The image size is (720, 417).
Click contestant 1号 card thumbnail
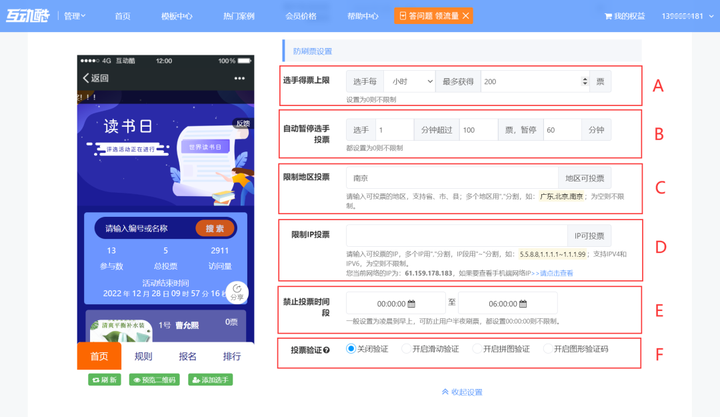(x=121, y=331)
